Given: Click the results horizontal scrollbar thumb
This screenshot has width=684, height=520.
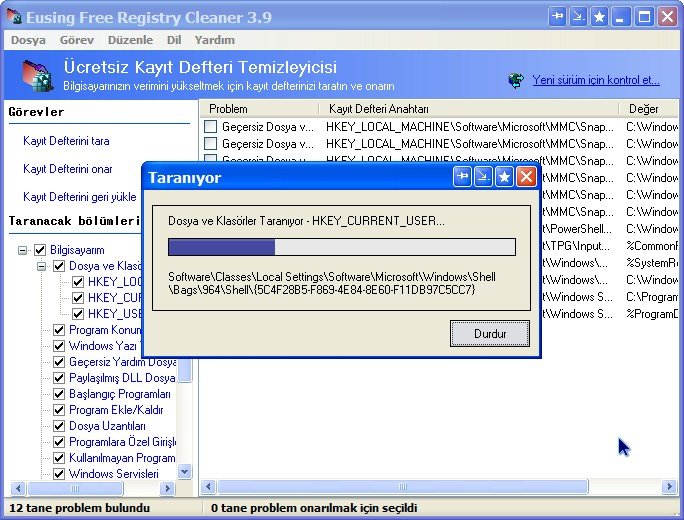Looking at the screenshot, I should [x=402, y=486].
